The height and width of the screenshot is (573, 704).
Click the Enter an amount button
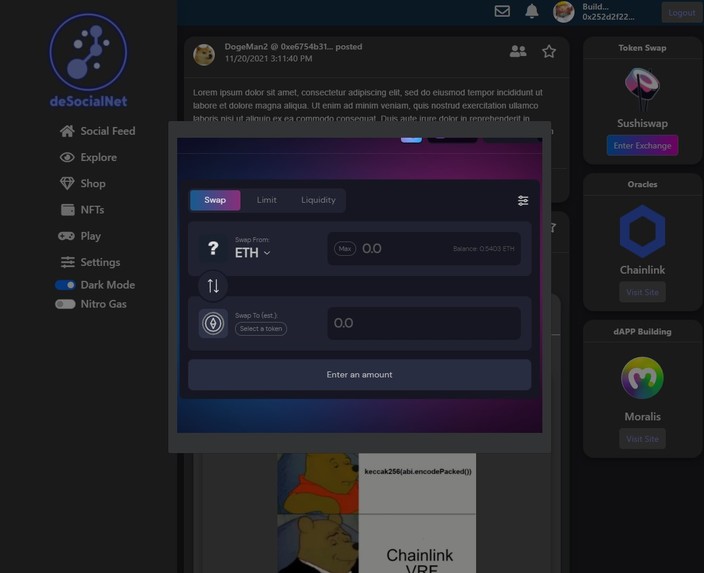click(x=360, y=375)
